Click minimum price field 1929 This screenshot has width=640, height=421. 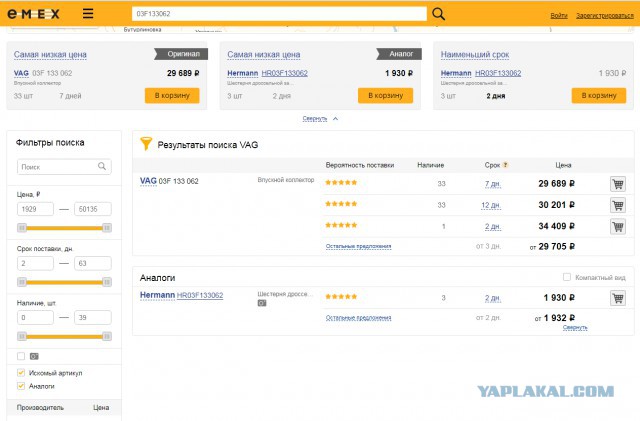click(x=35, y=209)
